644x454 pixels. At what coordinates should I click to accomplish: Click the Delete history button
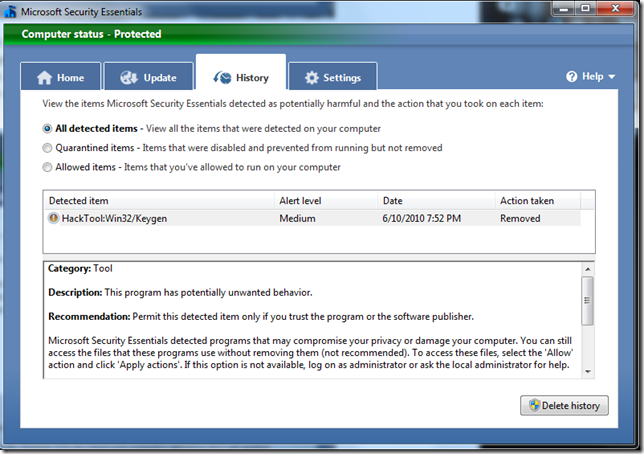pos(564,406)
